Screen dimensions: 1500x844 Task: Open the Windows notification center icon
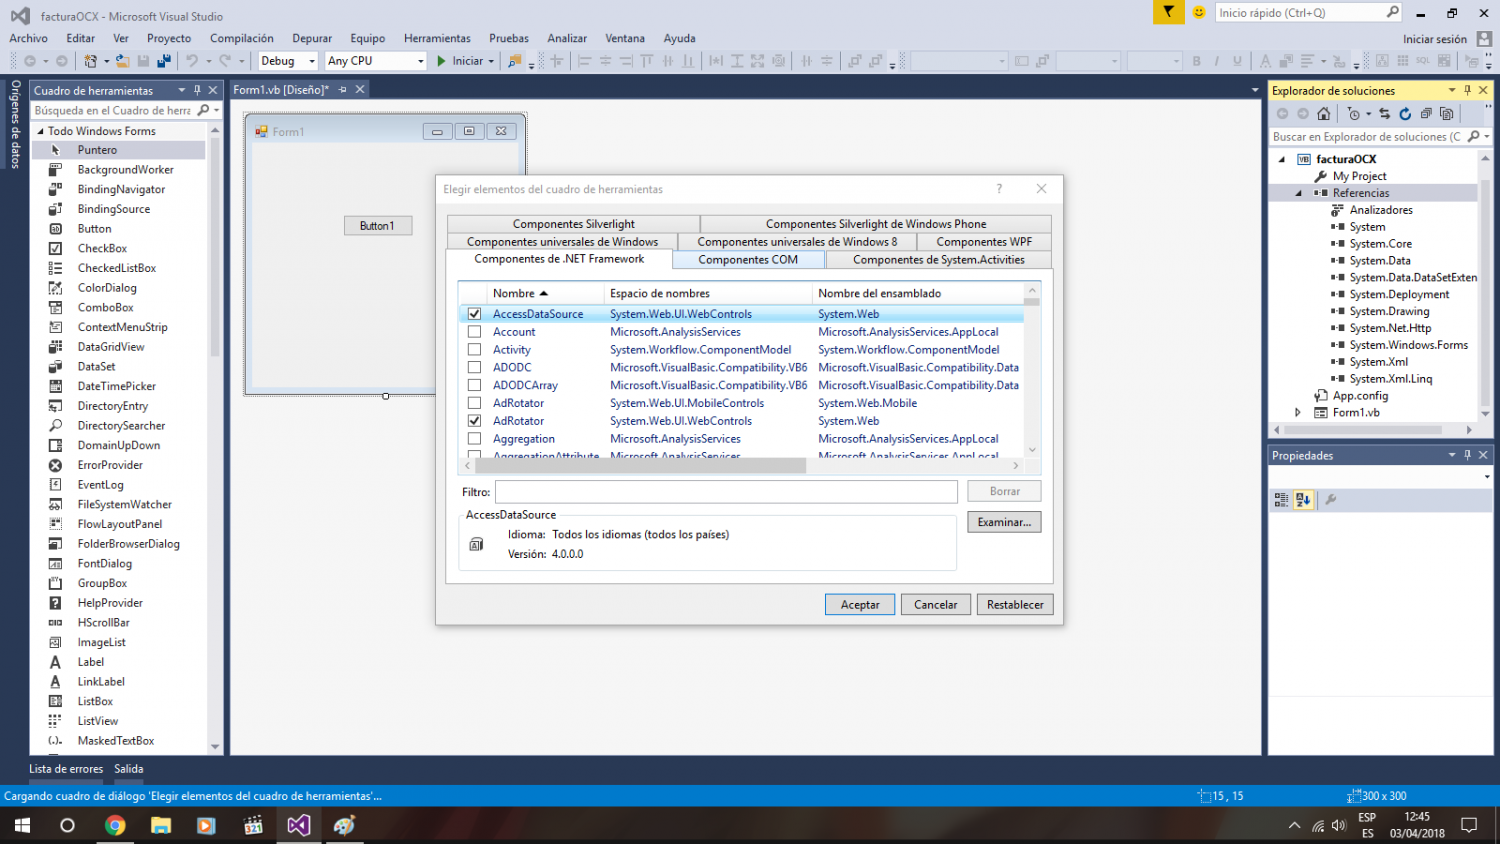[1469, 826]
